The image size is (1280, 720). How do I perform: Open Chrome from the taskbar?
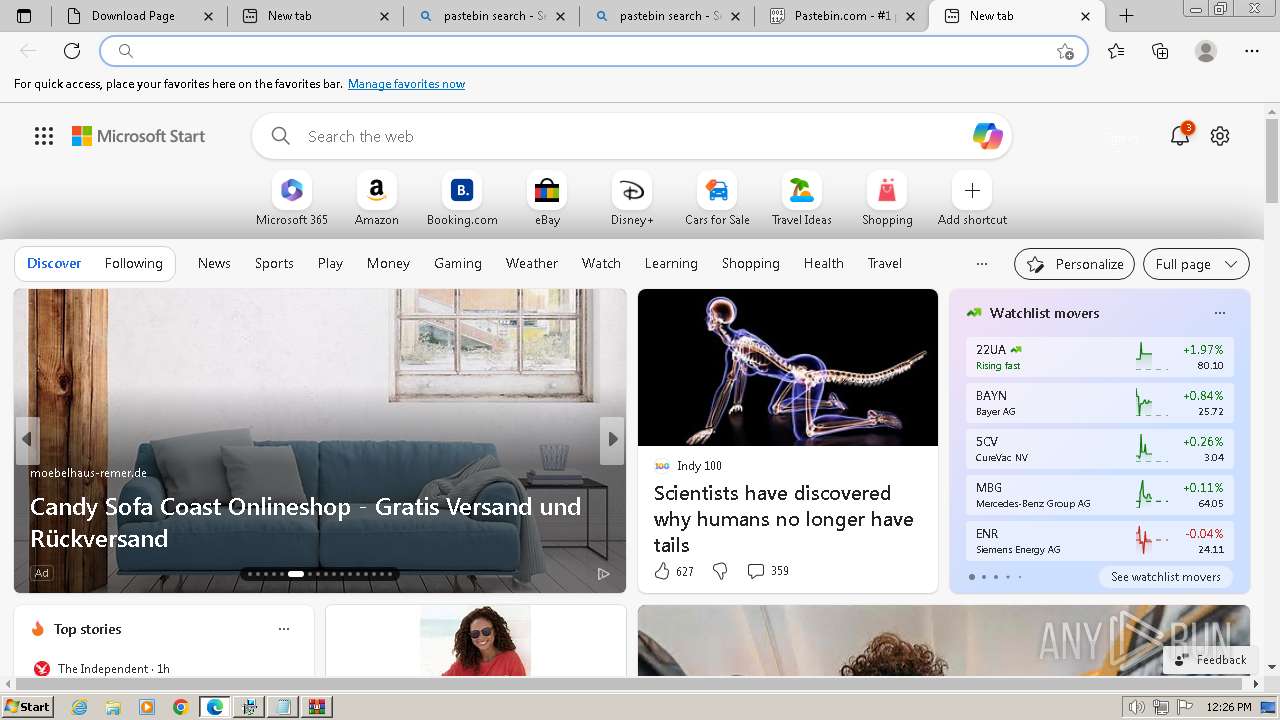180,707
